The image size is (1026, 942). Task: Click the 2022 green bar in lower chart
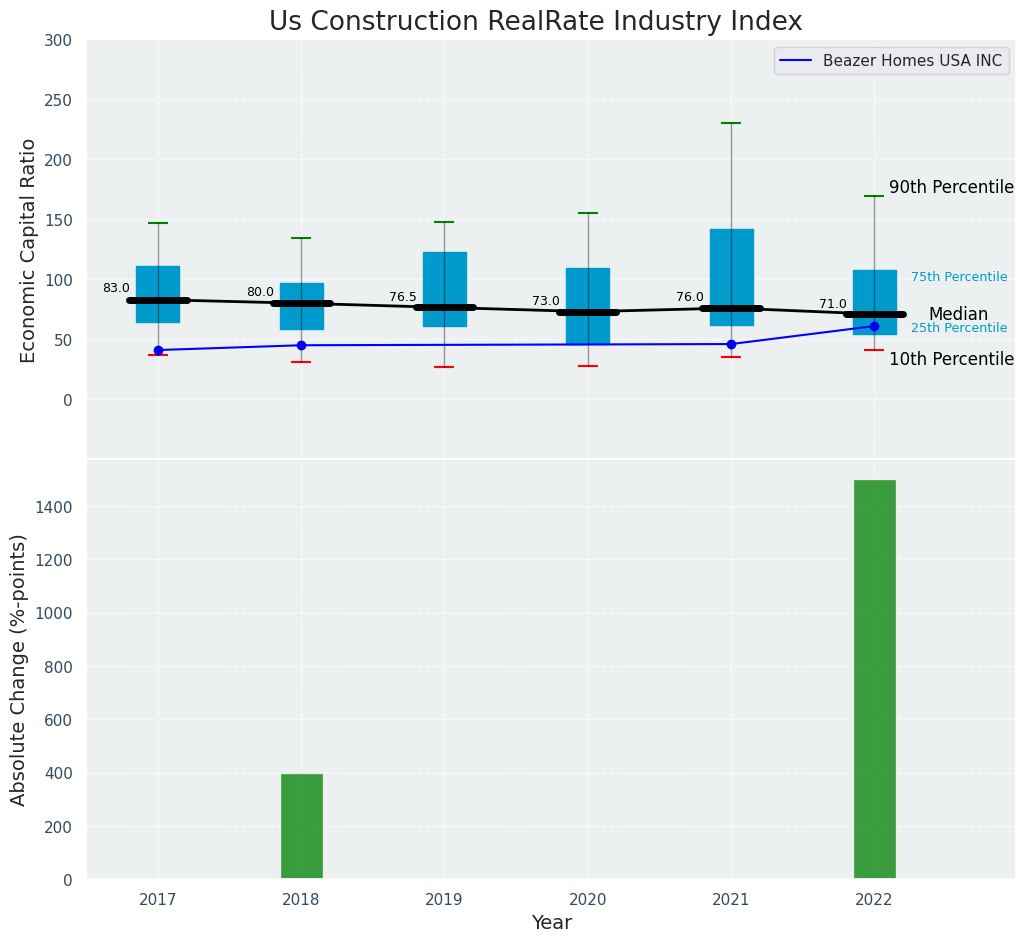874,679
